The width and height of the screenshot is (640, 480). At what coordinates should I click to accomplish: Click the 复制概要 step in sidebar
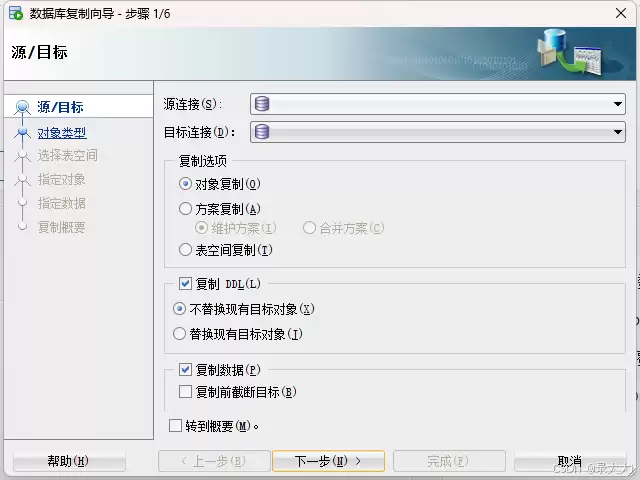[61, 227]
